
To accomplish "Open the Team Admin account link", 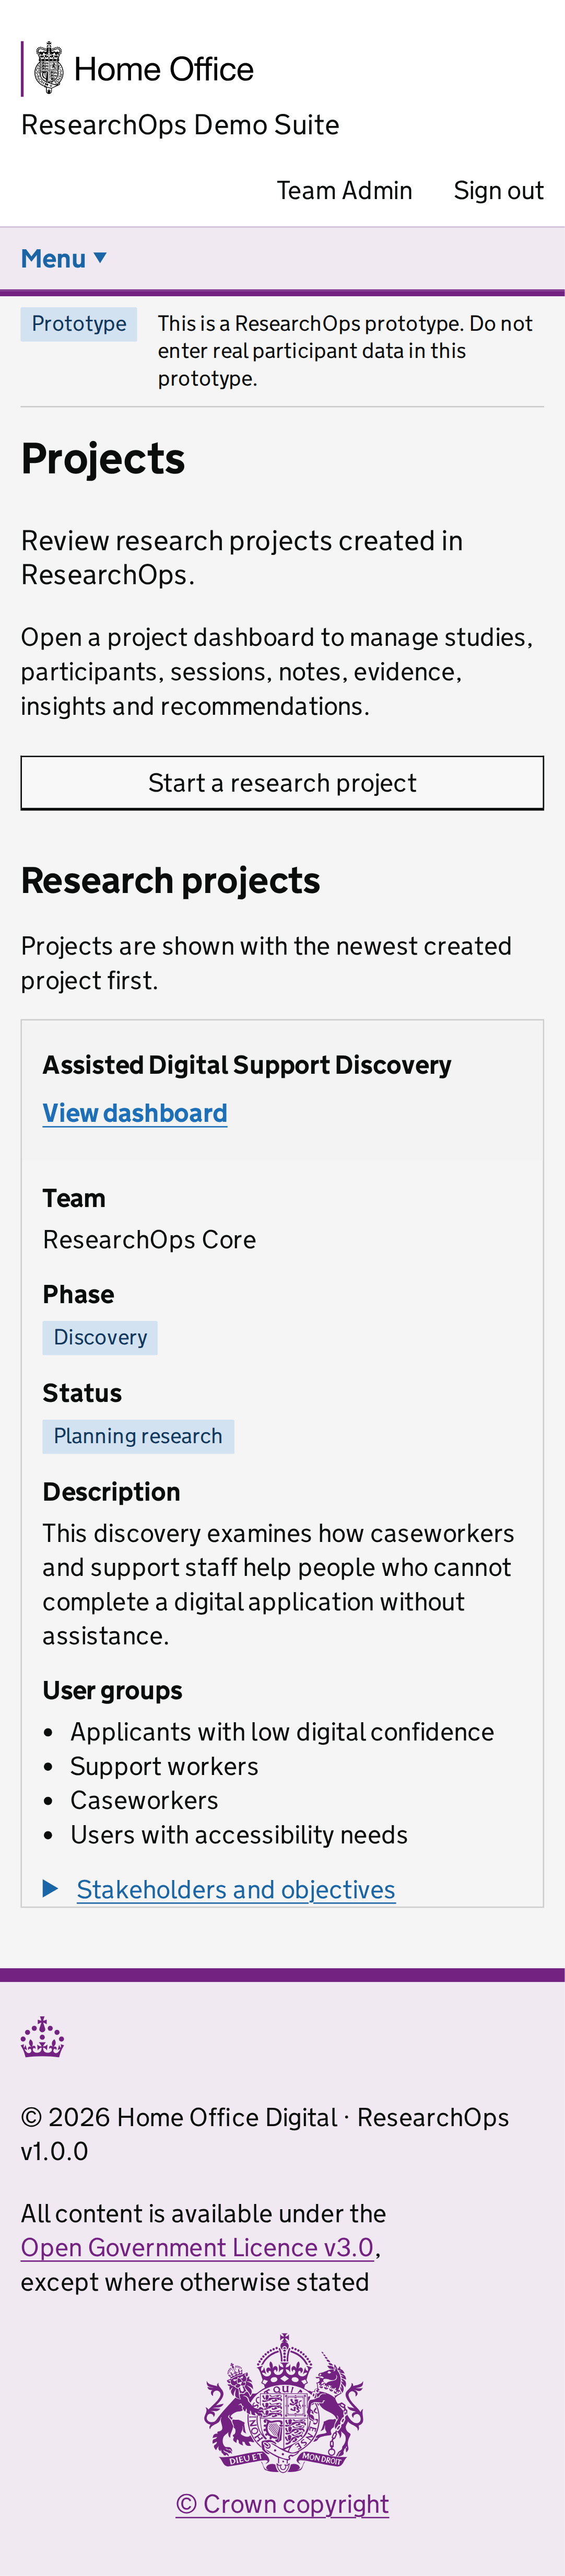I will (344, 190).
